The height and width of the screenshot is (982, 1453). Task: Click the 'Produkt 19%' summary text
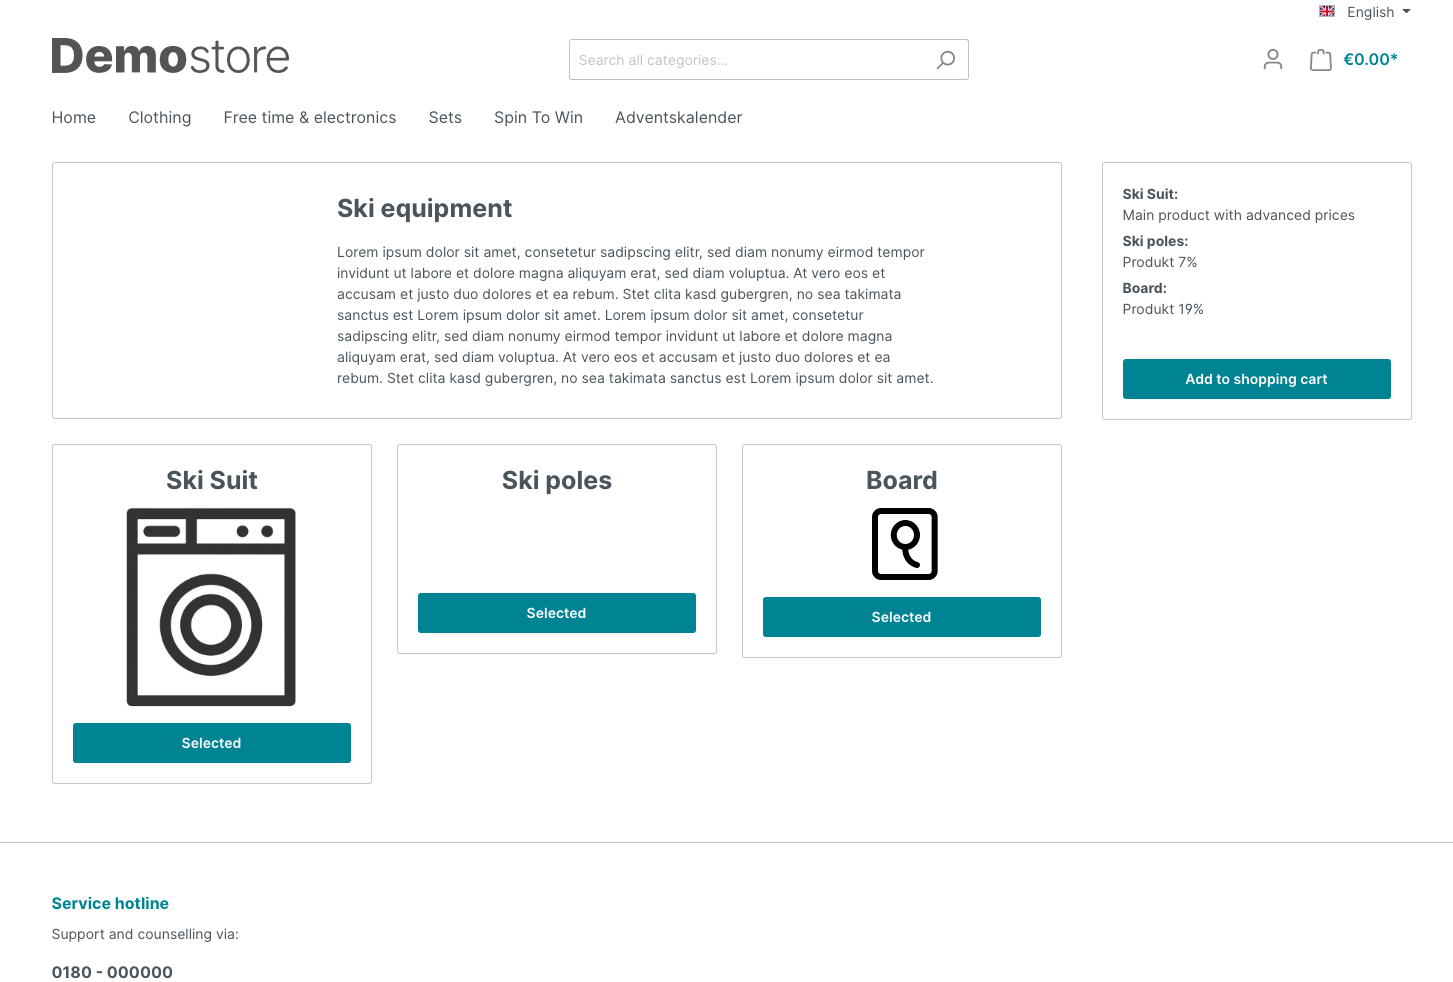tap(1163, 309)
